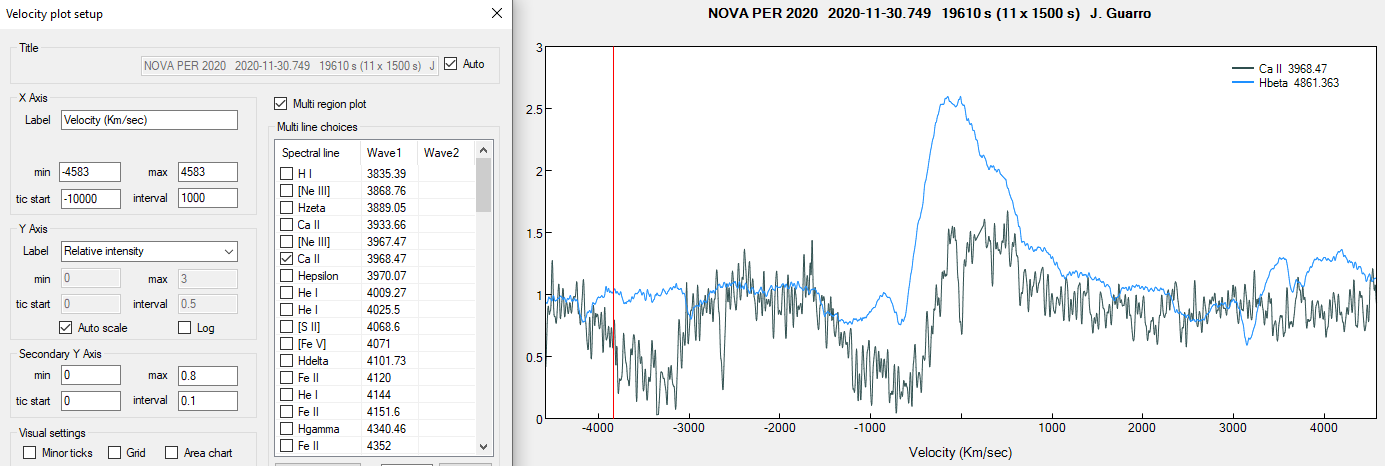Click the Hbeta legend entry

tap(1299, 83)
